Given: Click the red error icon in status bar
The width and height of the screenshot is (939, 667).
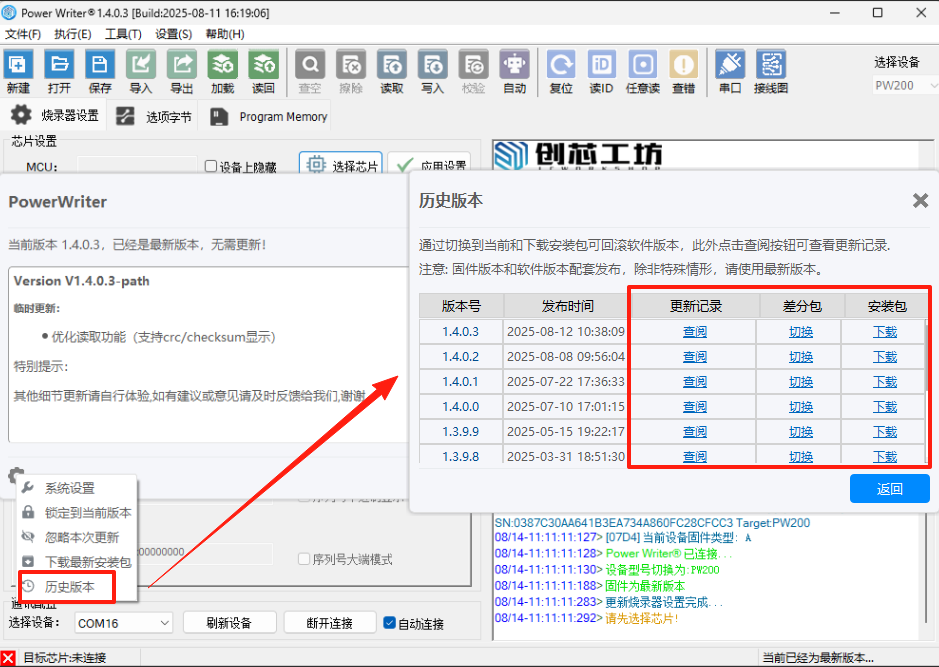Looking at the screenshot, I should pos(8,658).
